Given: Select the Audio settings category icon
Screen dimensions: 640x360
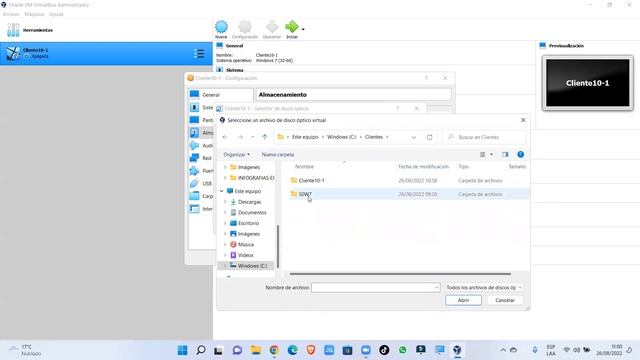Looking at the screenshot, I should coord(195,145).
